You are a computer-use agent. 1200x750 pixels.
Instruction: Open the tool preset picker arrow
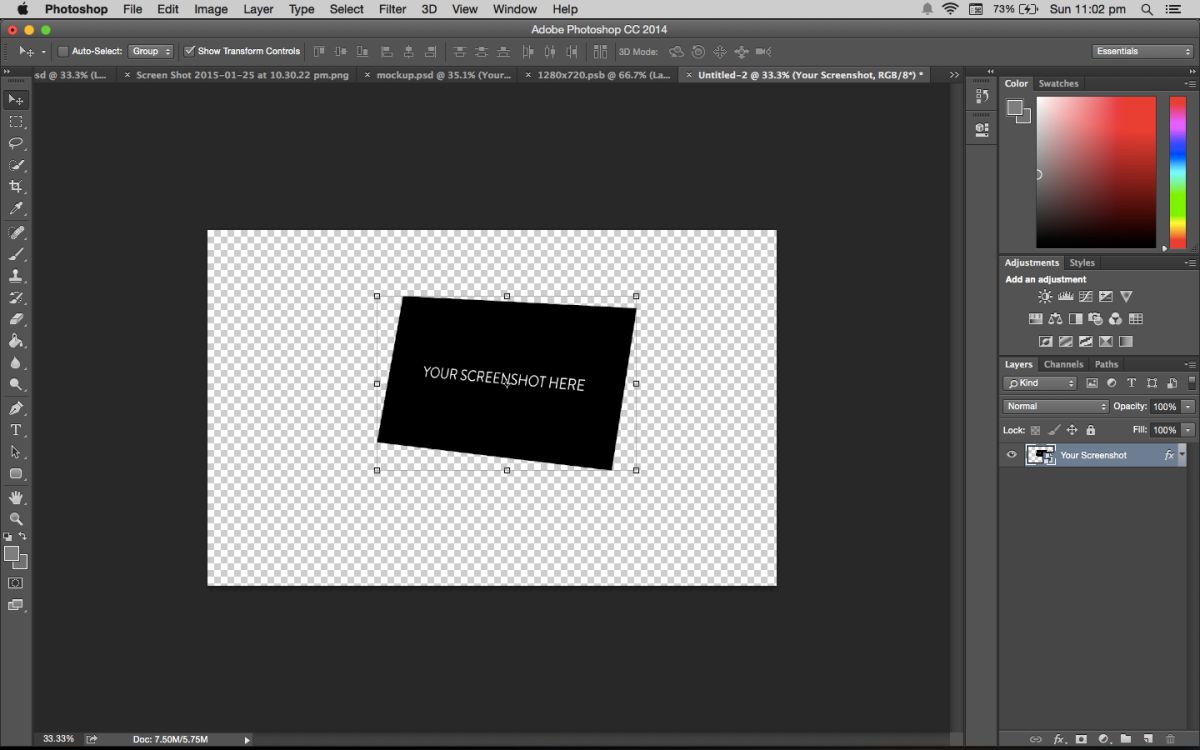44,51
